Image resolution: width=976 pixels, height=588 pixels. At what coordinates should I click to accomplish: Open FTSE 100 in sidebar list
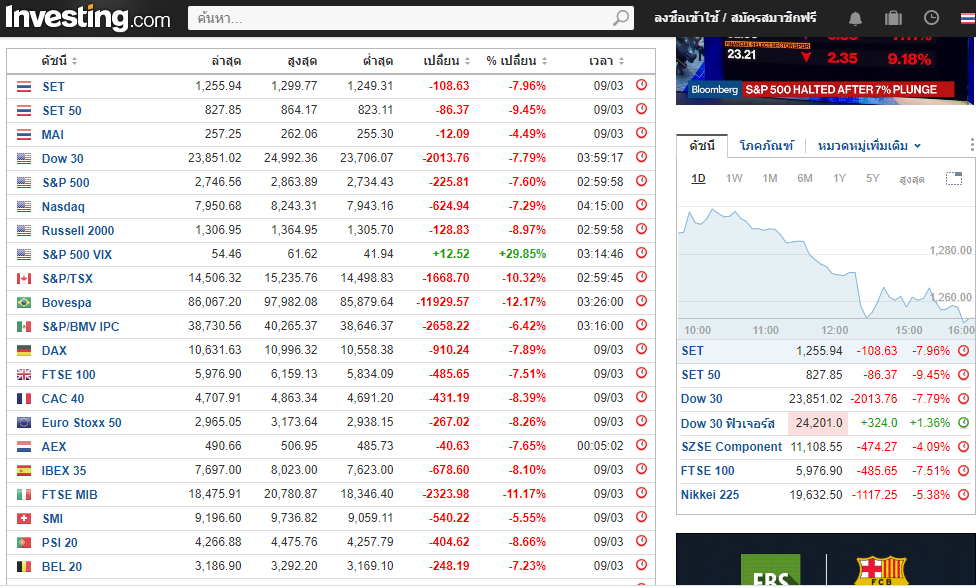coord(708,471)
